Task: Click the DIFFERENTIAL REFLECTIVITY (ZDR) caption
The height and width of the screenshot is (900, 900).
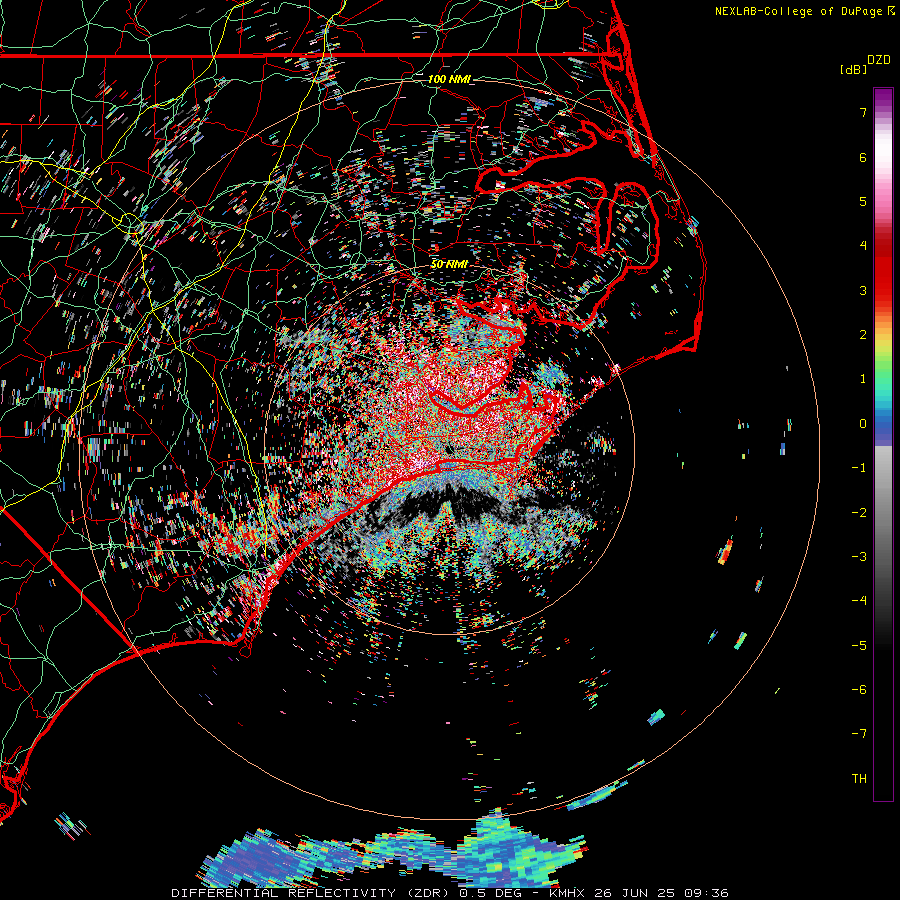Action: click(311, 893)
